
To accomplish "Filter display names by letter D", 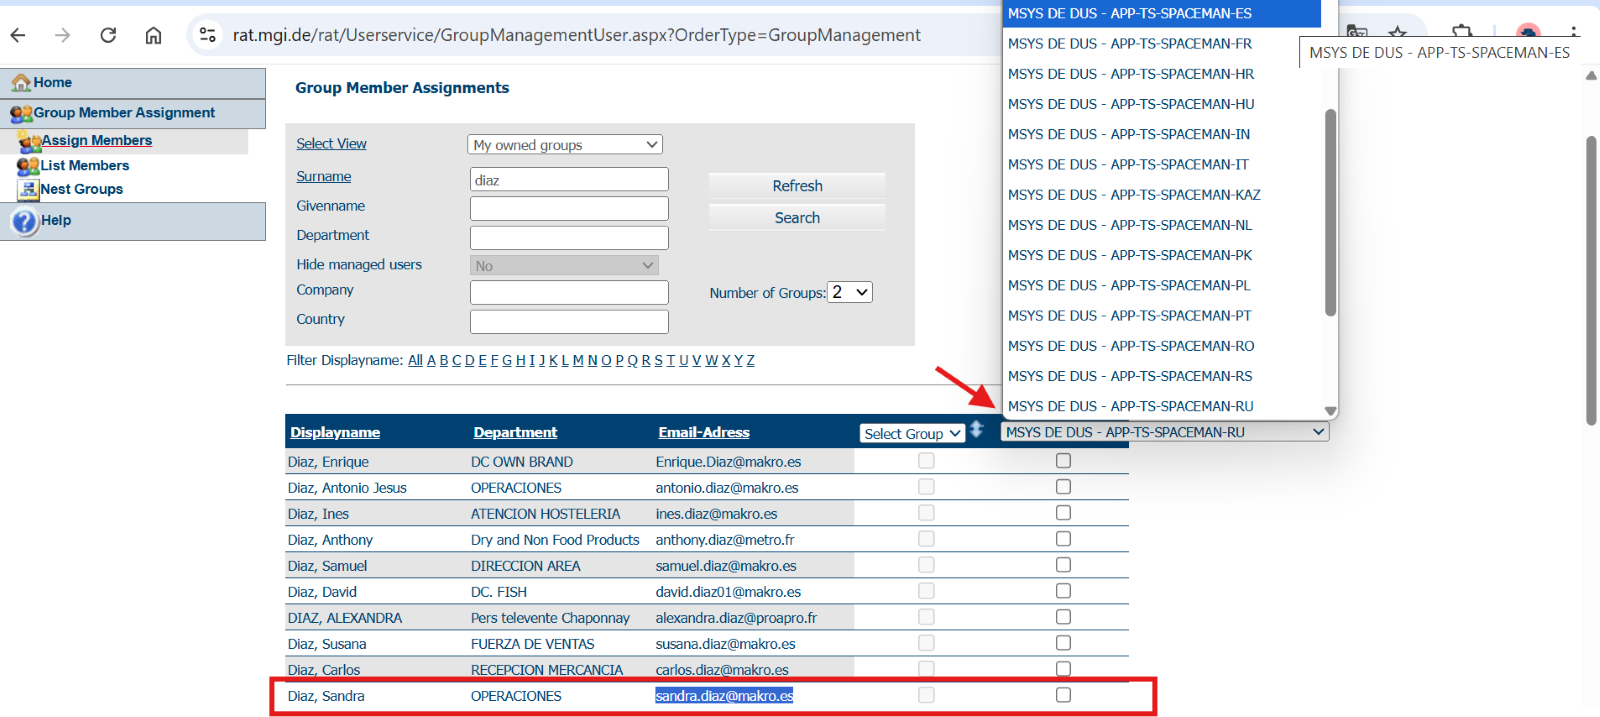I will [470, 361].
